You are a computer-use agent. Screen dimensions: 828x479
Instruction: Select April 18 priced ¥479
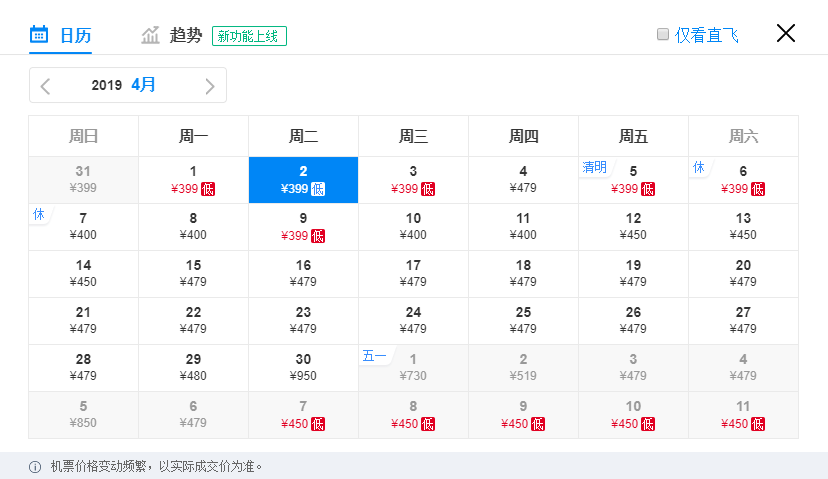pyautogui.click(x=523, y=274)
